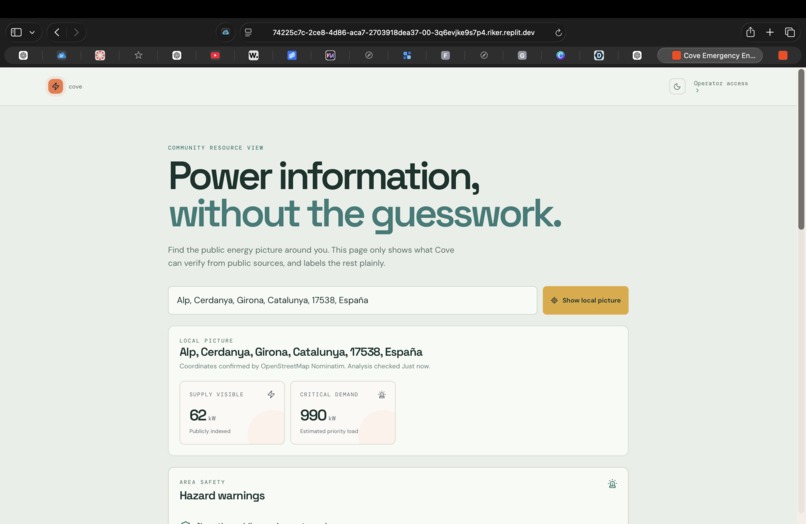Click the Local Picture location heading Alp, Cerdanya

[301, 352]
